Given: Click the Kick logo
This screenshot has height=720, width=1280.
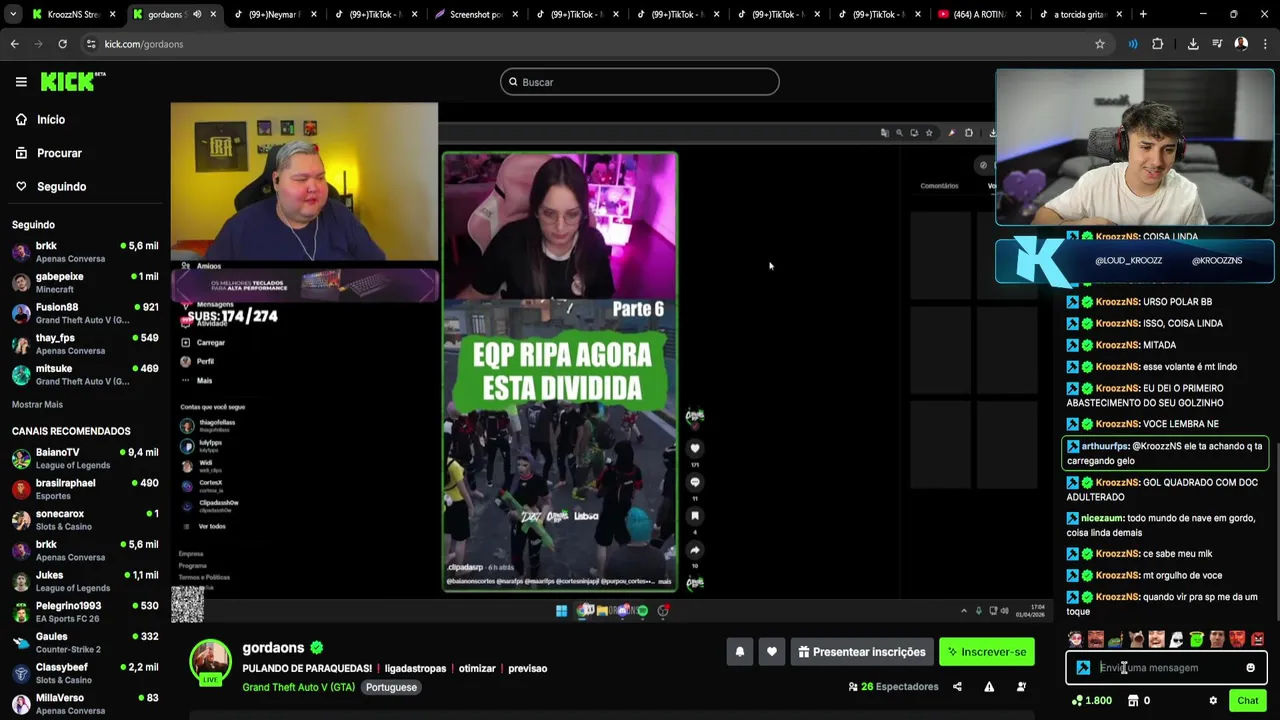Looking at the screenshot, I should tap(72, 82).
